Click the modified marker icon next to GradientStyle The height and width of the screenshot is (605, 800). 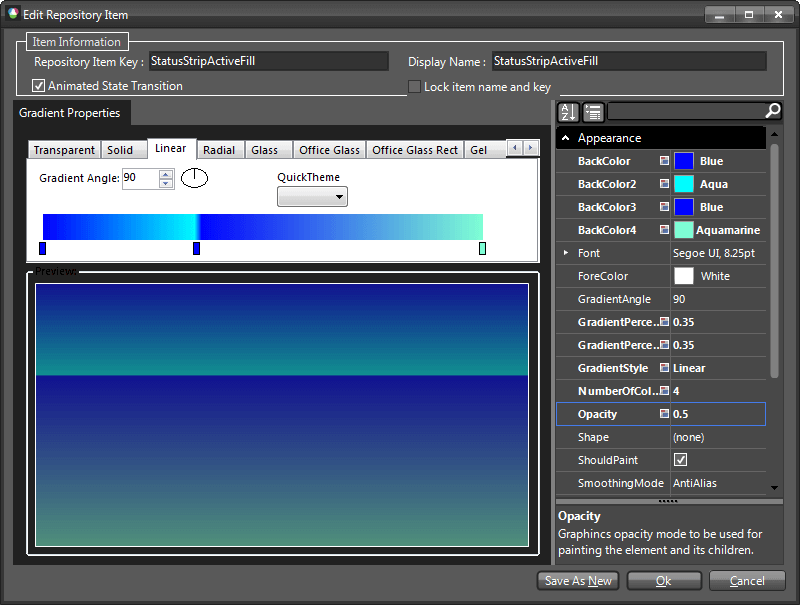664,368
